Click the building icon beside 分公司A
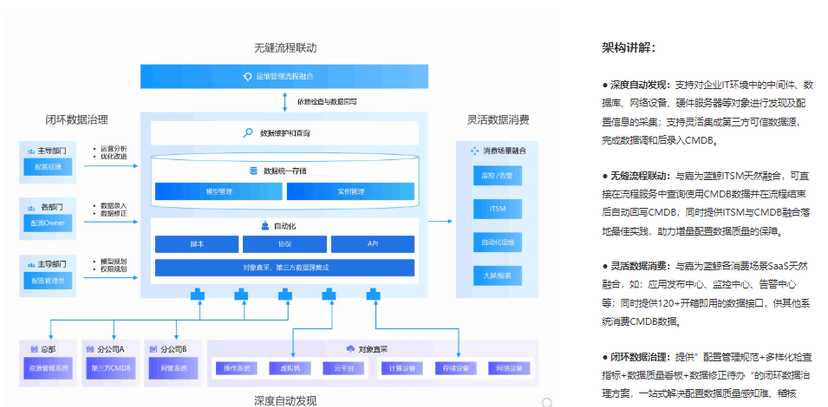This screenshot has height=407, width=828. click(91, 349)
